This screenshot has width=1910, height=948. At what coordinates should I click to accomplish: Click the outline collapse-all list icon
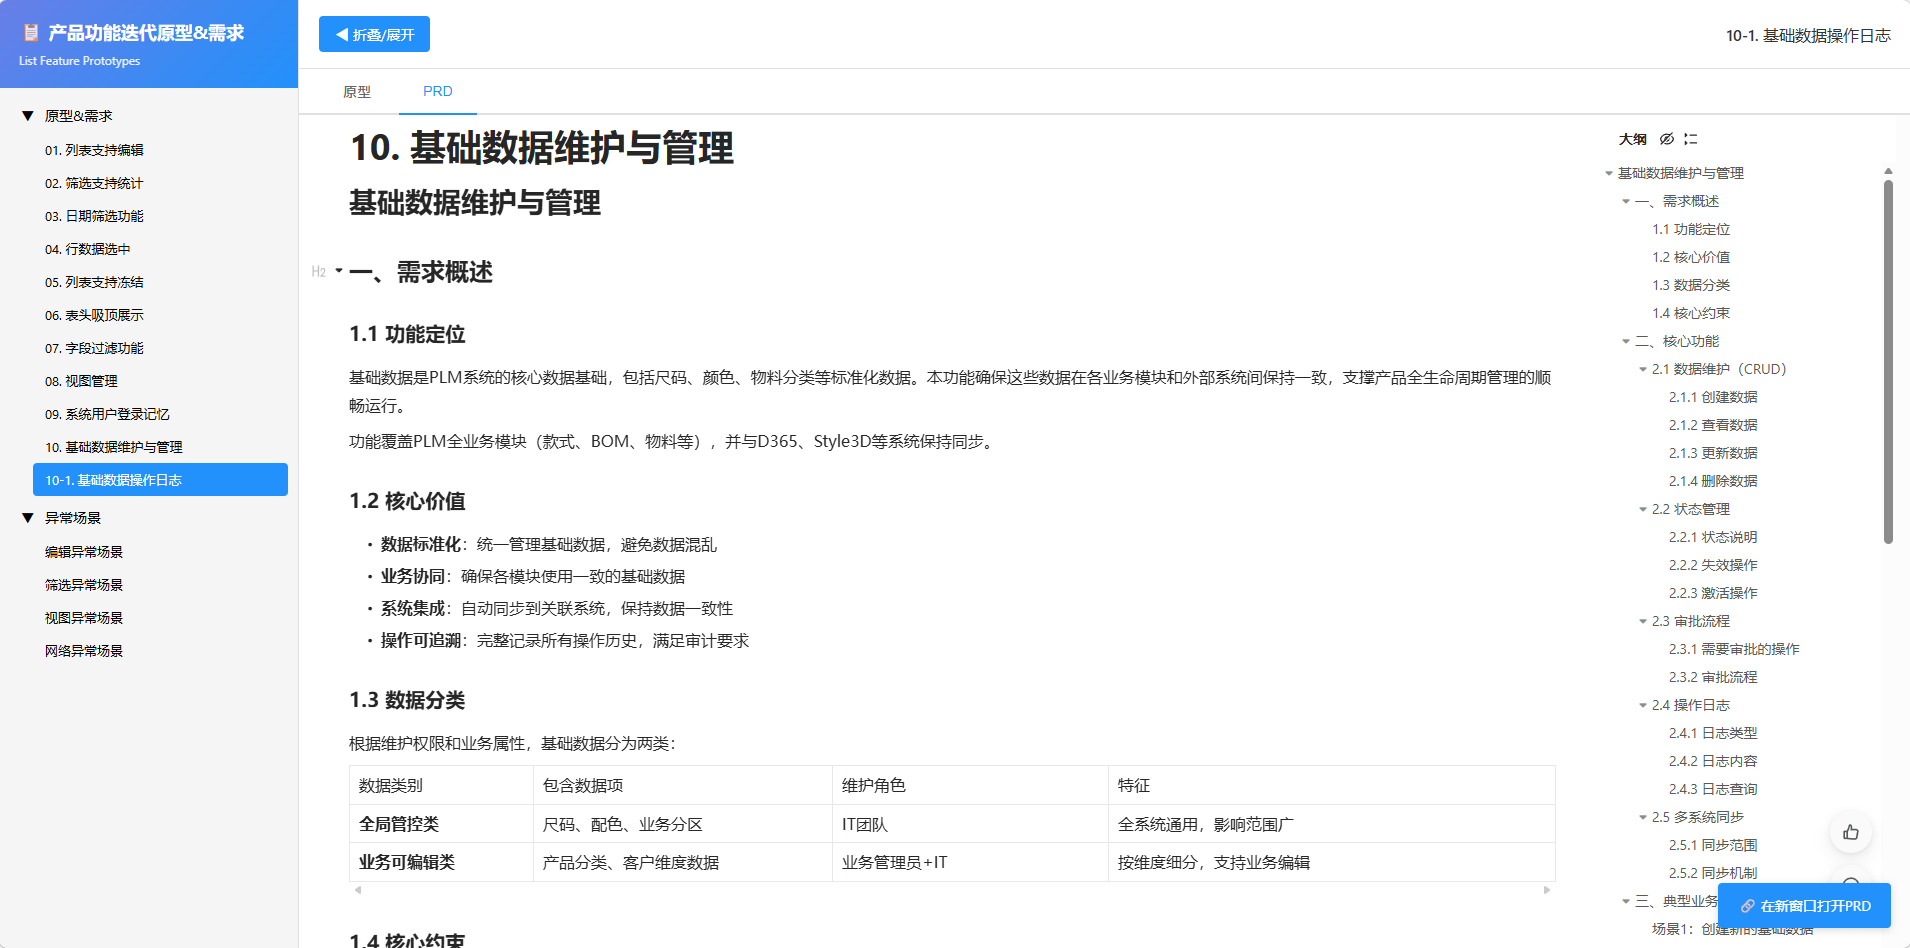tap(1690, 139)
